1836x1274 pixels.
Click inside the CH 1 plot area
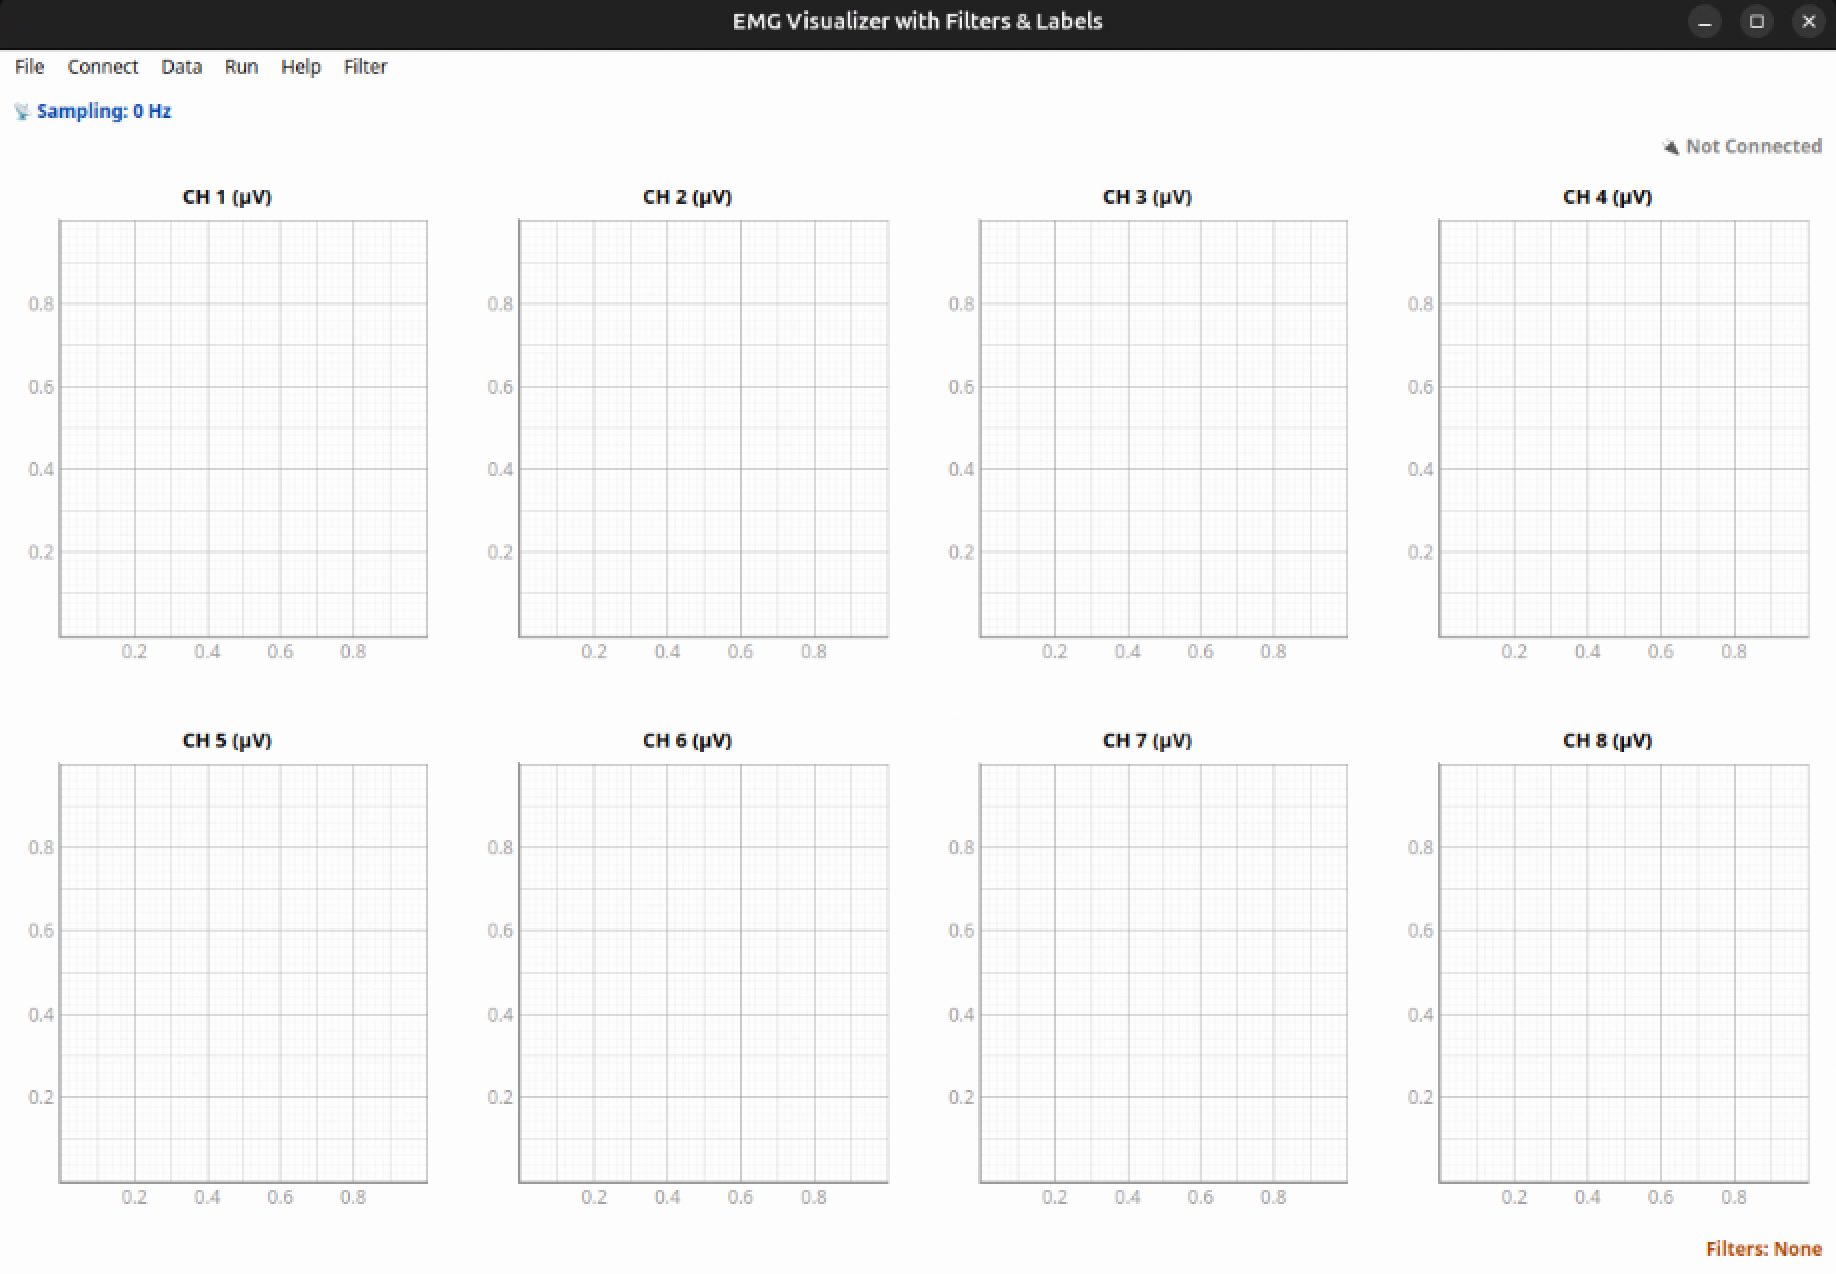click(243, 428)
